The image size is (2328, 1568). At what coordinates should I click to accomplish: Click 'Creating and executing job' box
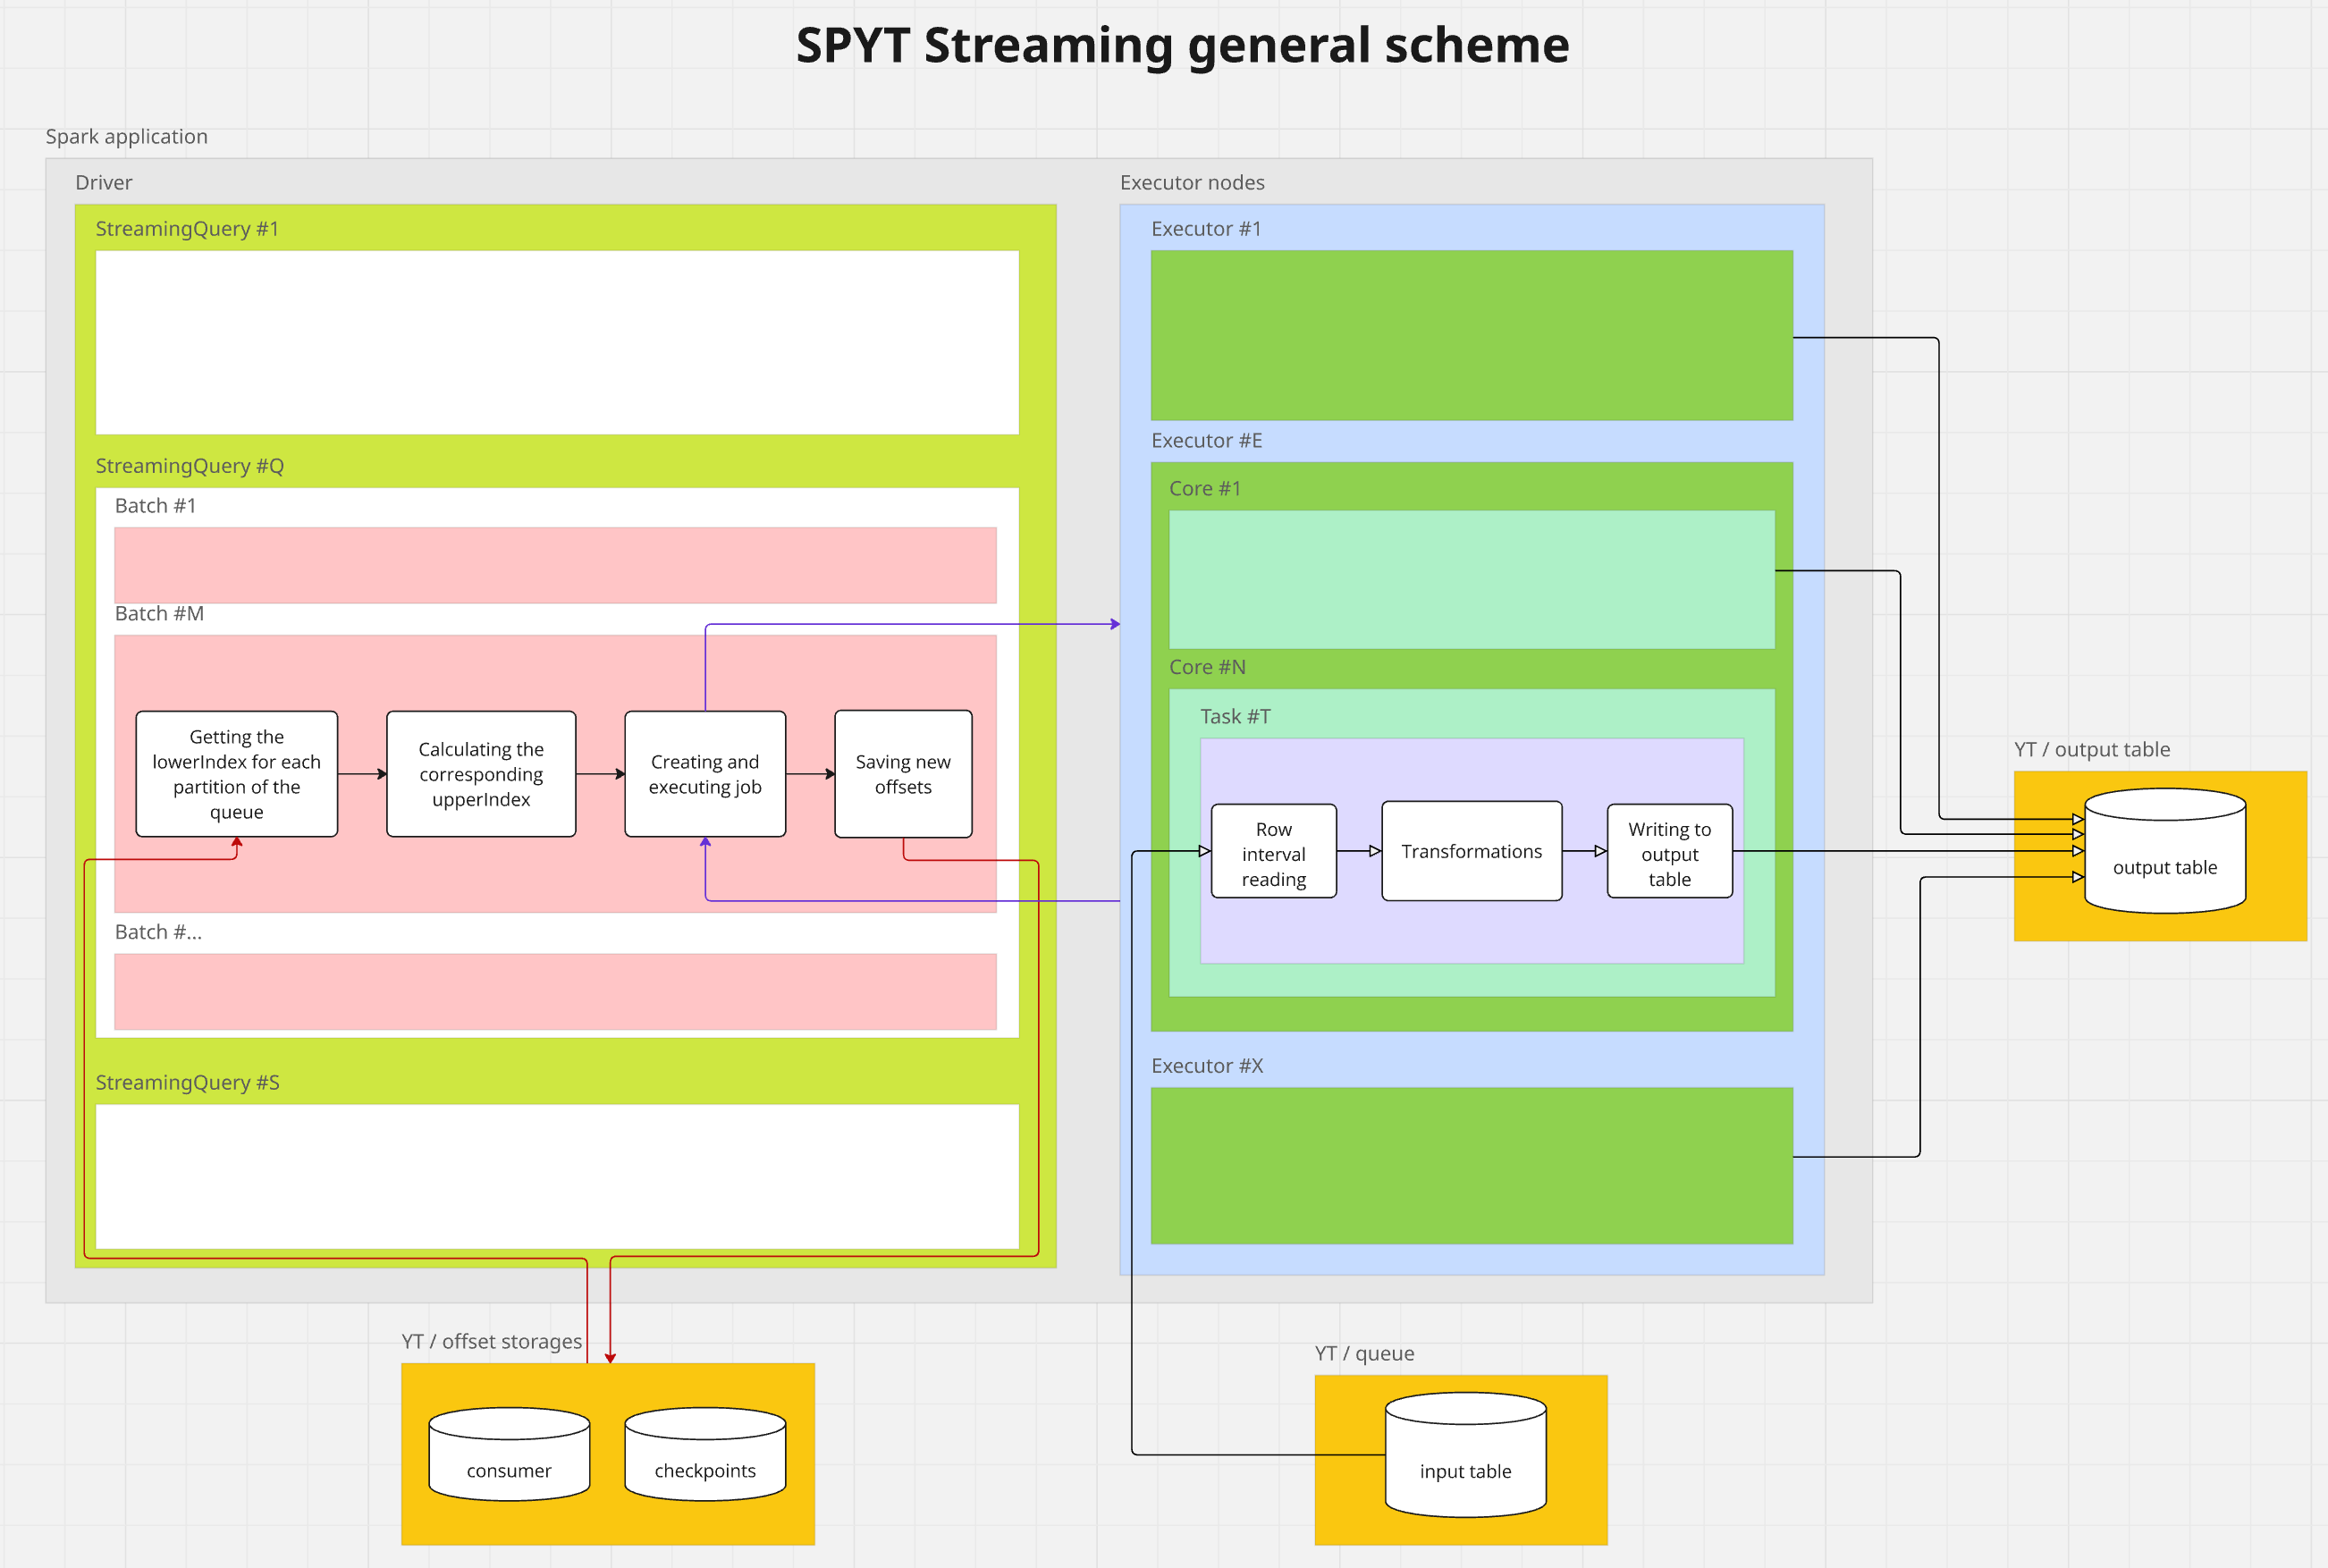705,774
